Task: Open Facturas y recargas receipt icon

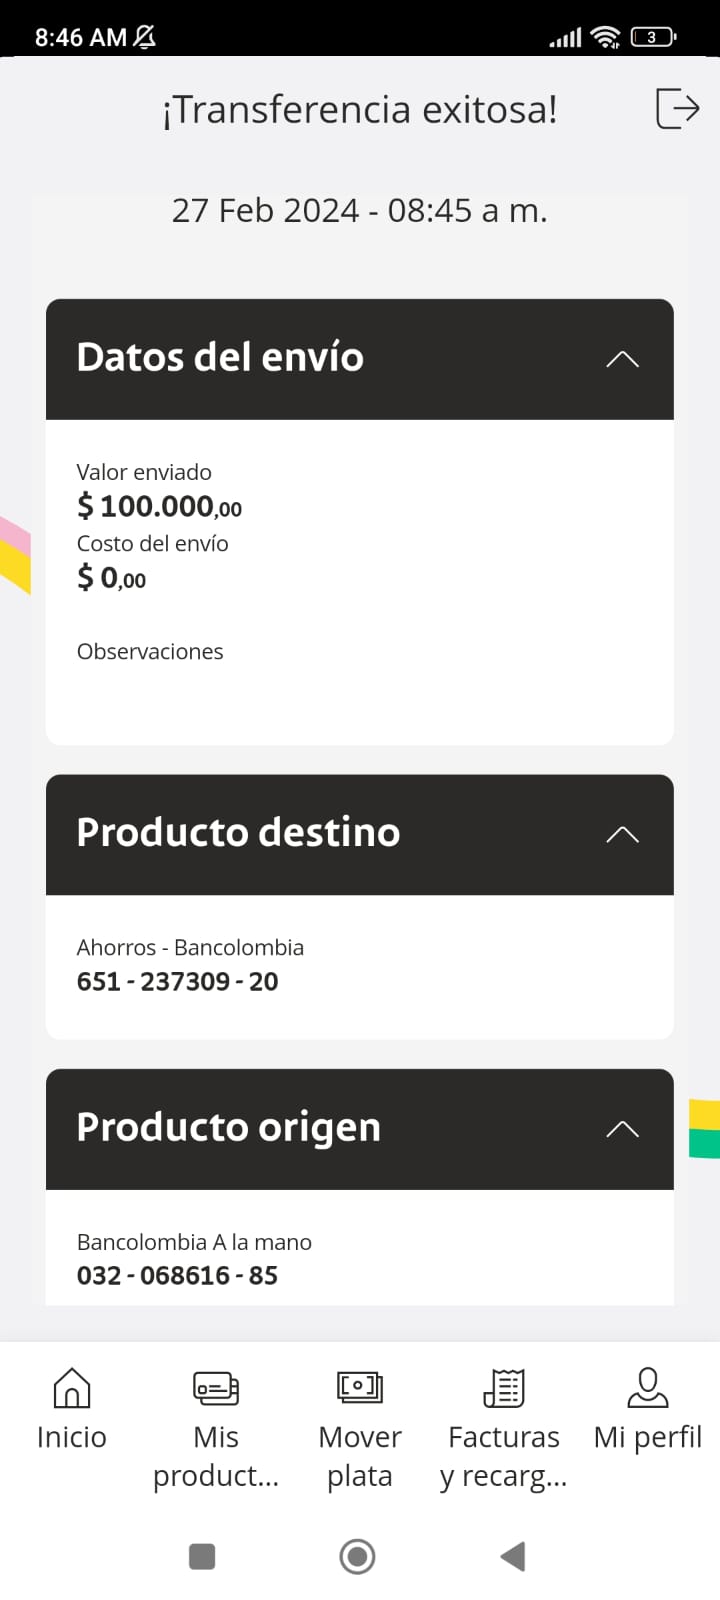Action: 504,1388
